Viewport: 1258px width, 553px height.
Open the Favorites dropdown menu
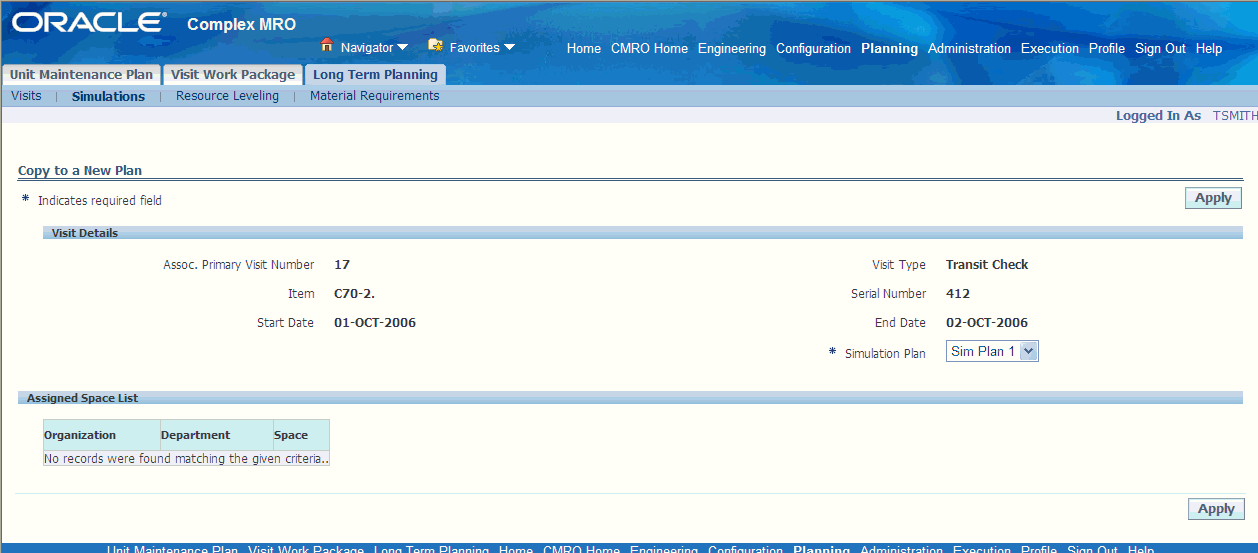click(482, 47)
